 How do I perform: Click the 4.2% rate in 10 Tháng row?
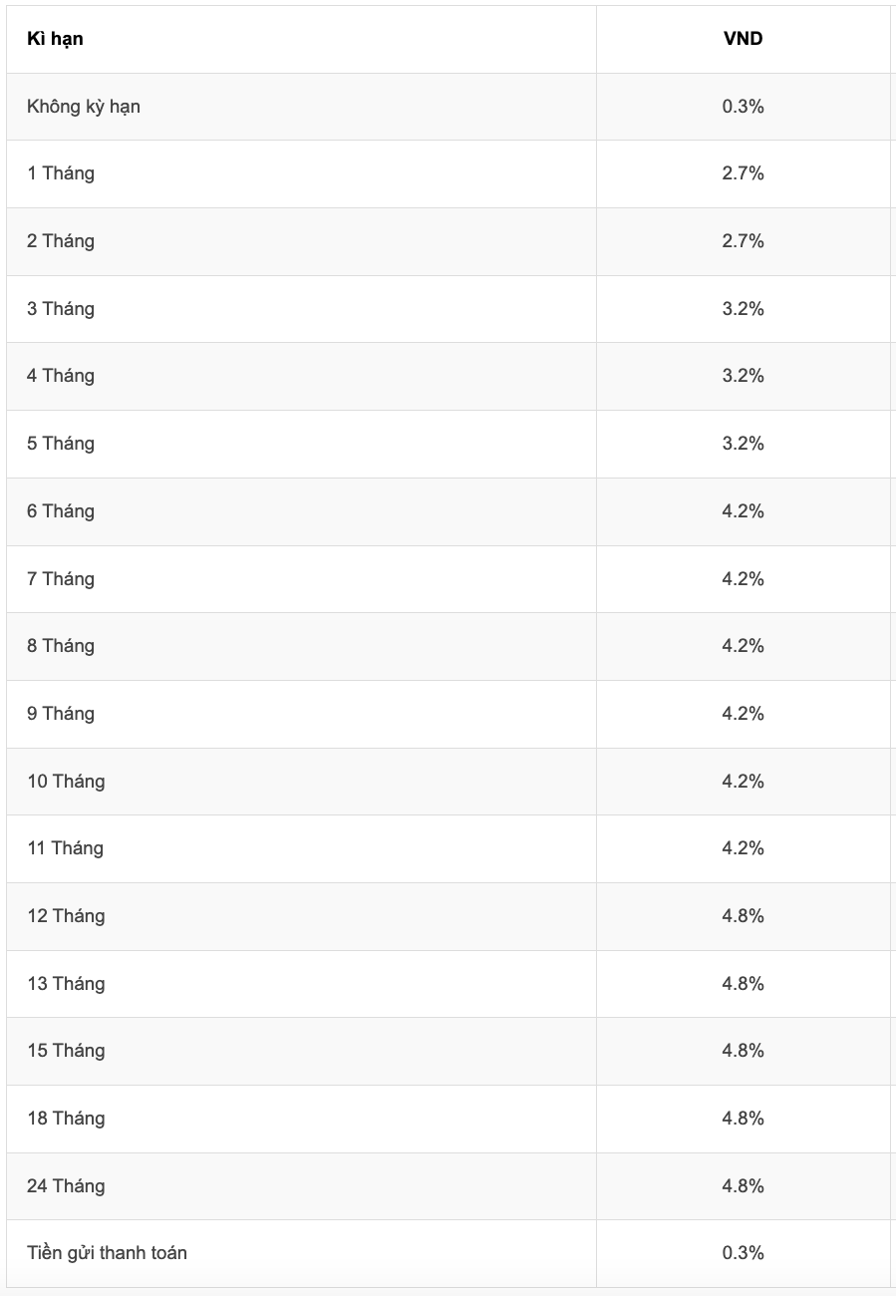[743, 781]
